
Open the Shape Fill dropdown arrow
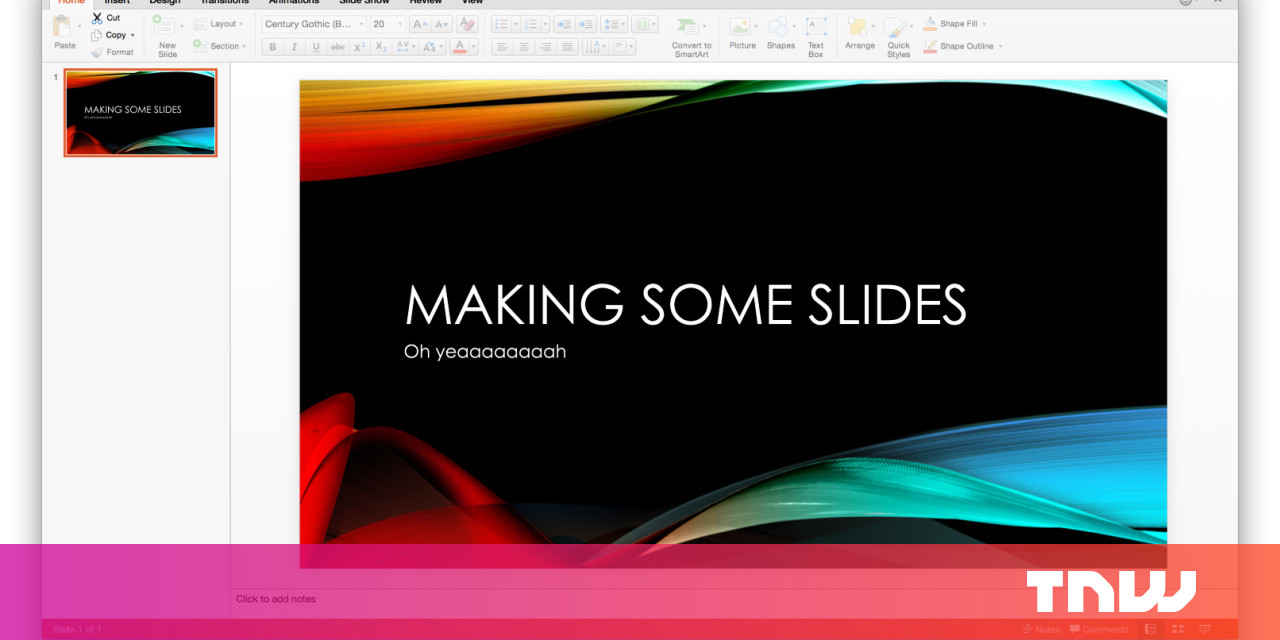pyautogui.click(x=984, y=24)
